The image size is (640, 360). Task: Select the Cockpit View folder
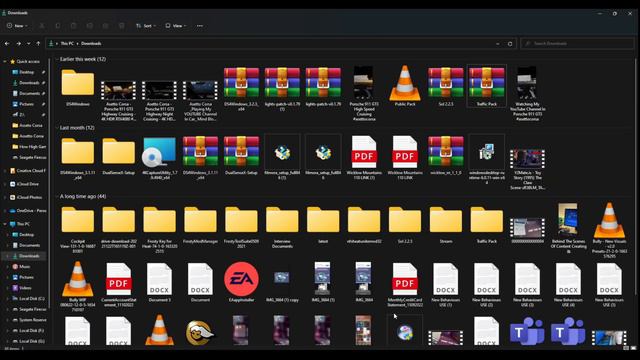pos(78,229)
